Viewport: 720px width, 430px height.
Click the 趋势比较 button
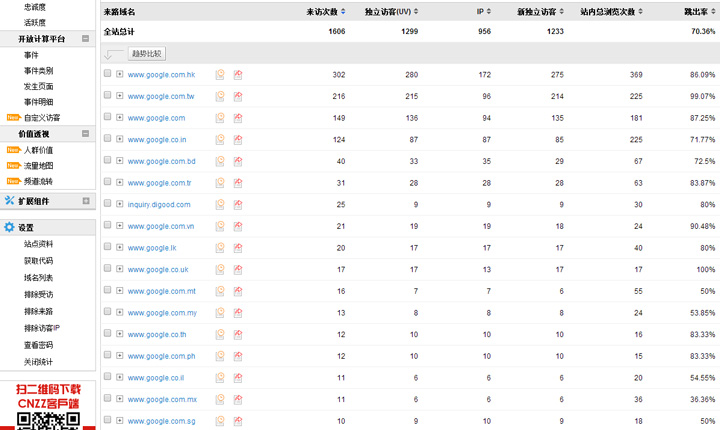(146, 53)
